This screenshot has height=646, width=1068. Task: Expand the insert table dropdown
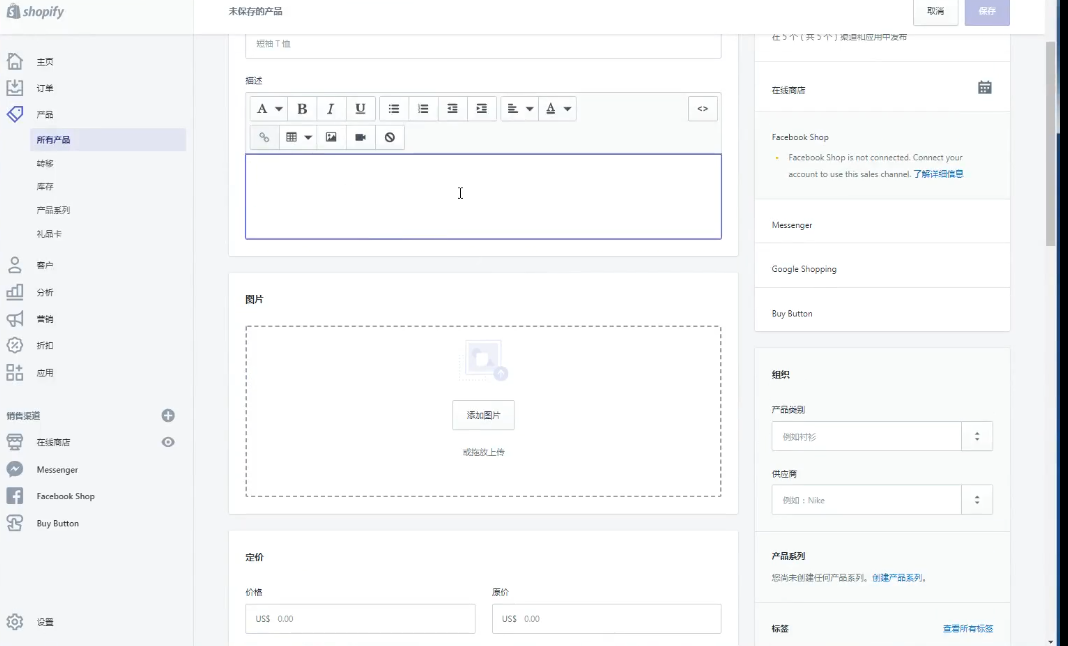click(x=298, y=137)
